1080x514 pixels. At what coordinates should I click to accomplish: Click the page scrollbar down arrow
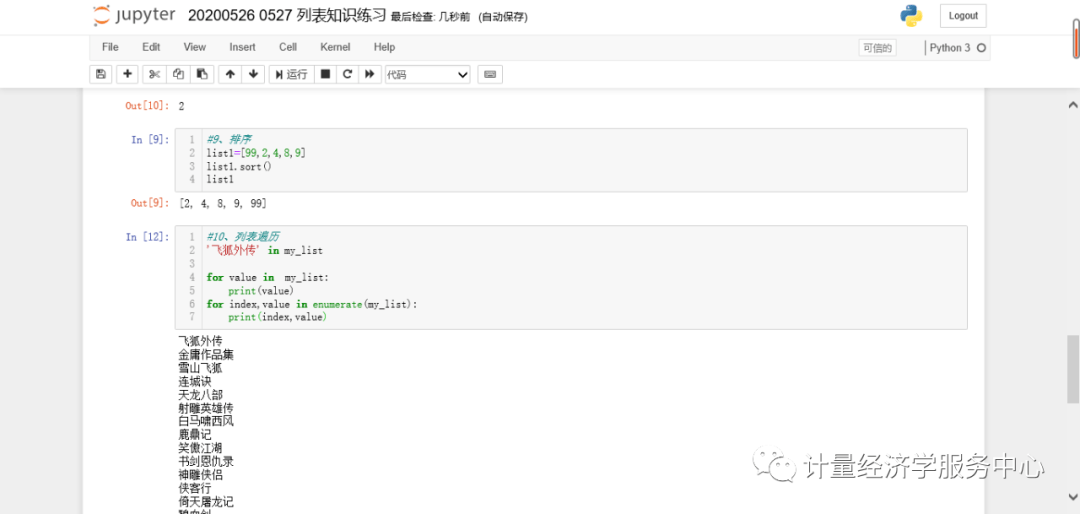[x=1072, y=495]
